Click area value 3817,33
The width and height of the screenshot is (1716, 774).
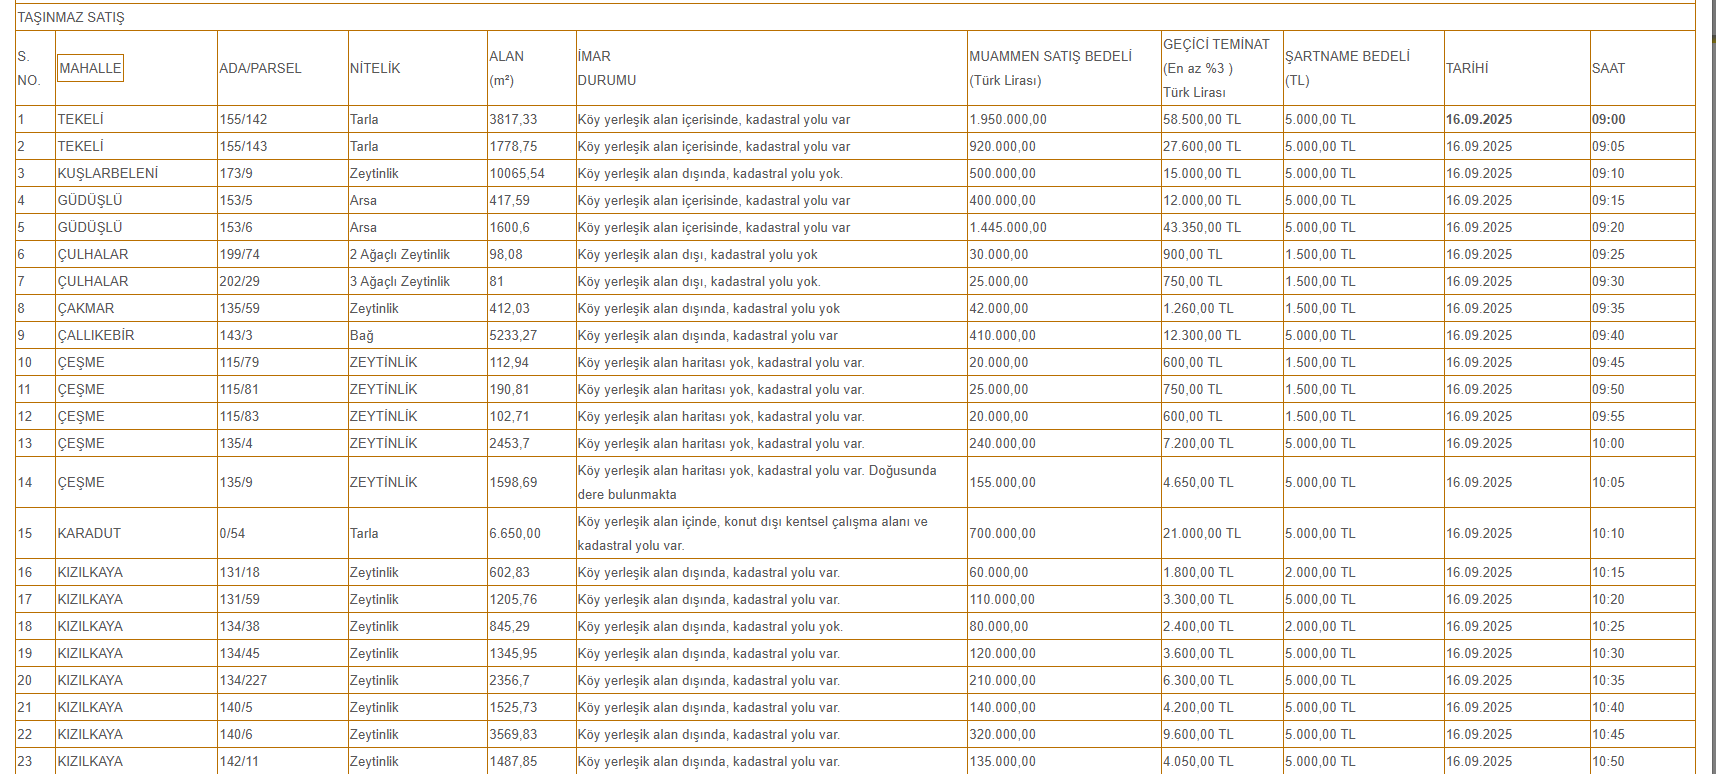513,119
